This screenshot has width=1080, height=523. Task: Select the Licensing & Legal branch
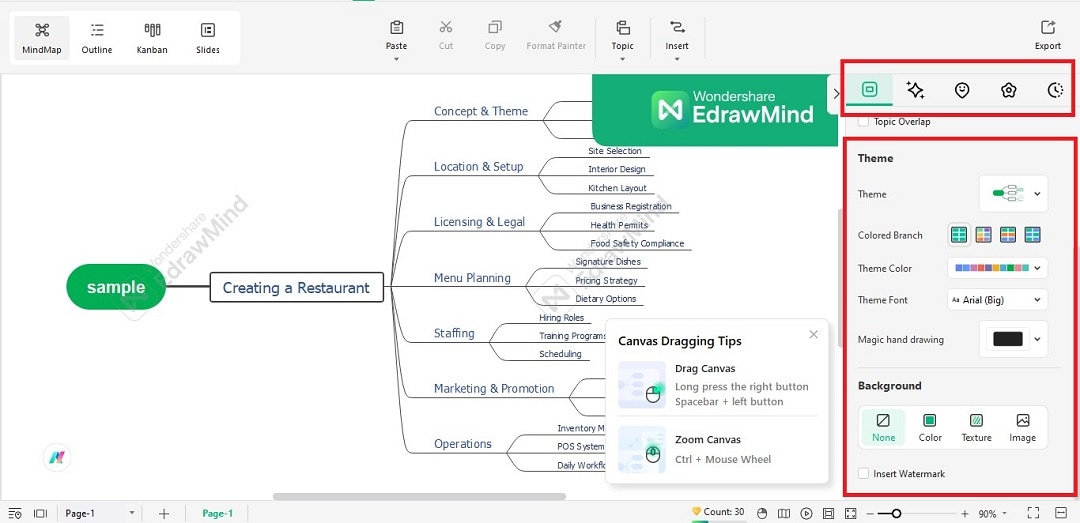point(479,222)
